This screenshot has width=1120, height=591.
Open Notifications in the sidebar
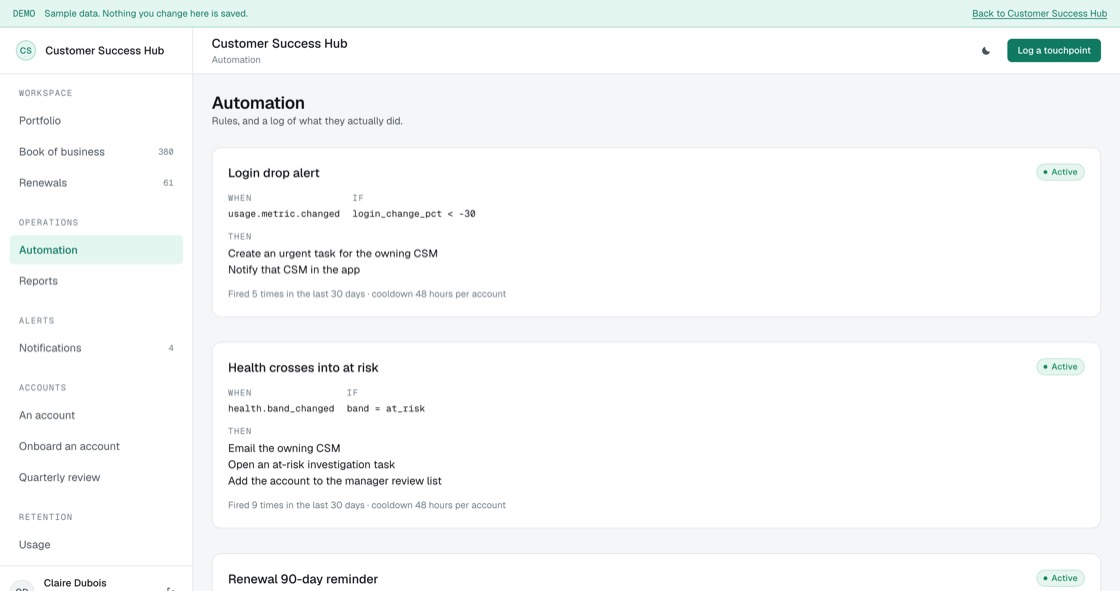96,348
